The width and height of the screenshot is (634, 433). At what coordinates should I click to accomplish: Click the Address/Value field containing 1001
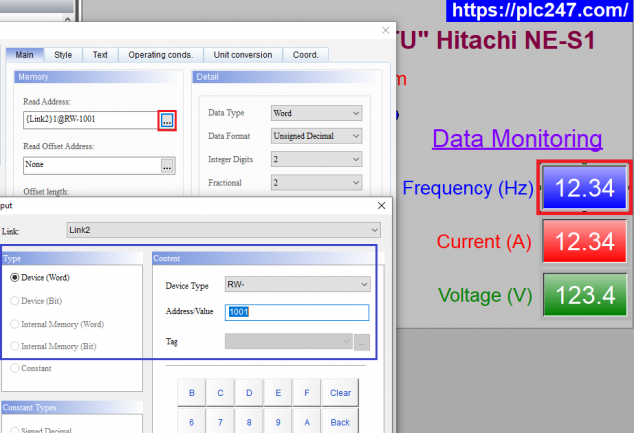(x=297, y=312)
